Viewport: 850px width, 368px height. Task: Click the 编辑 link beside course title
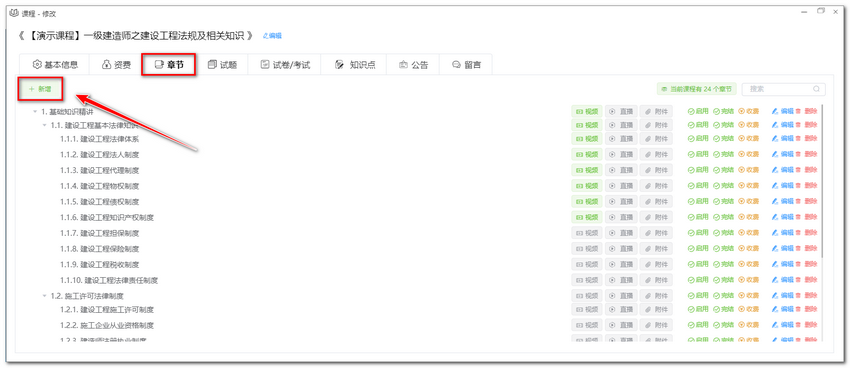[x=272, y=36]
